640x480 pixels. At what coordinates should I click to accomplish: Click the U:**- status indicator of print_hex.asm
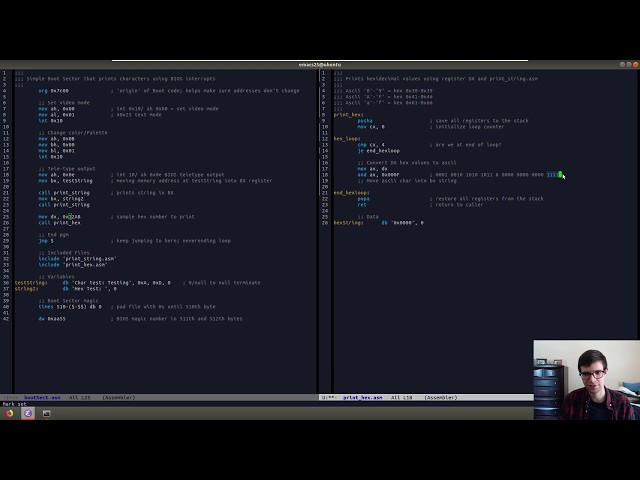tap(329, 397)
